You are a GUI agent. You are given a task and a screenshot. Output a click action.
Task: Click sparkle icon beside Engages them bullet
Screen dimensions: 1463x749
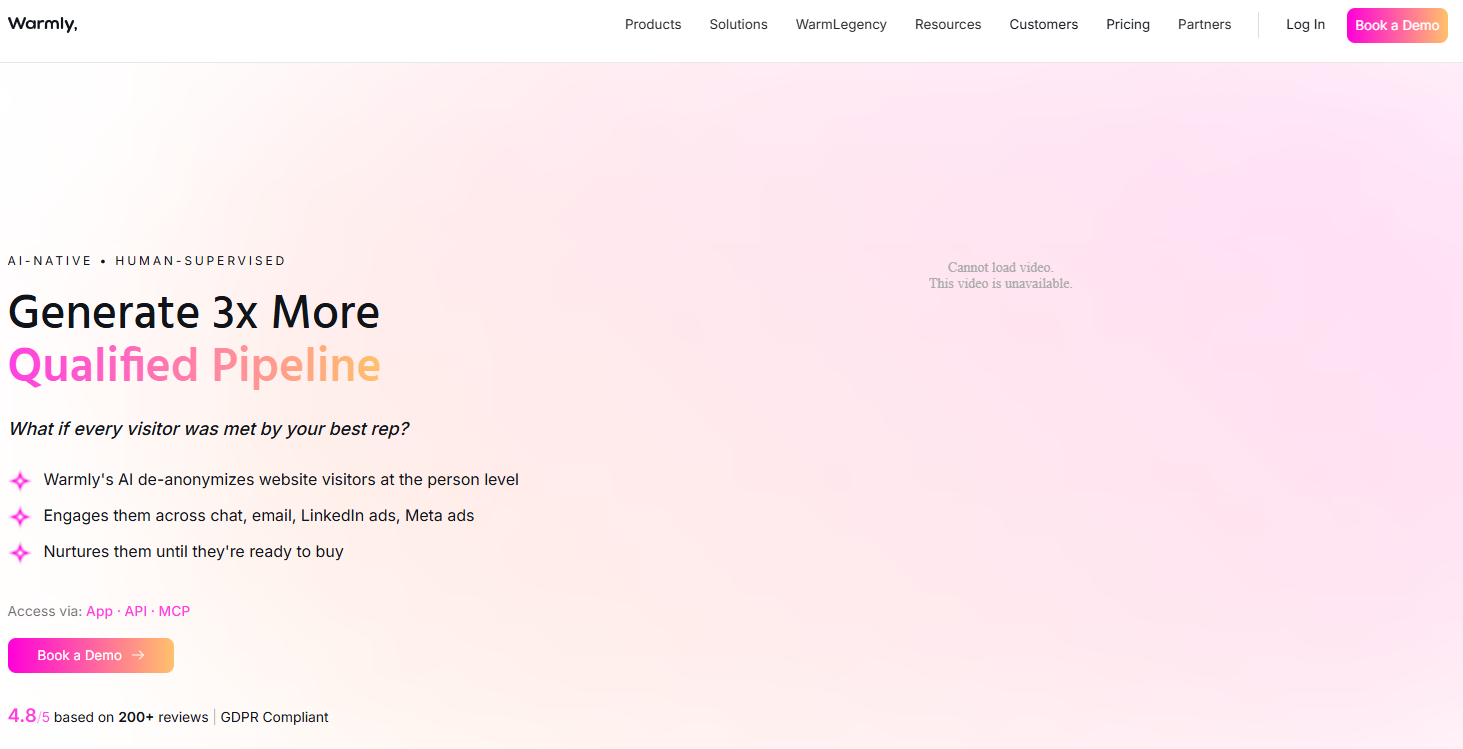(20, 517)
